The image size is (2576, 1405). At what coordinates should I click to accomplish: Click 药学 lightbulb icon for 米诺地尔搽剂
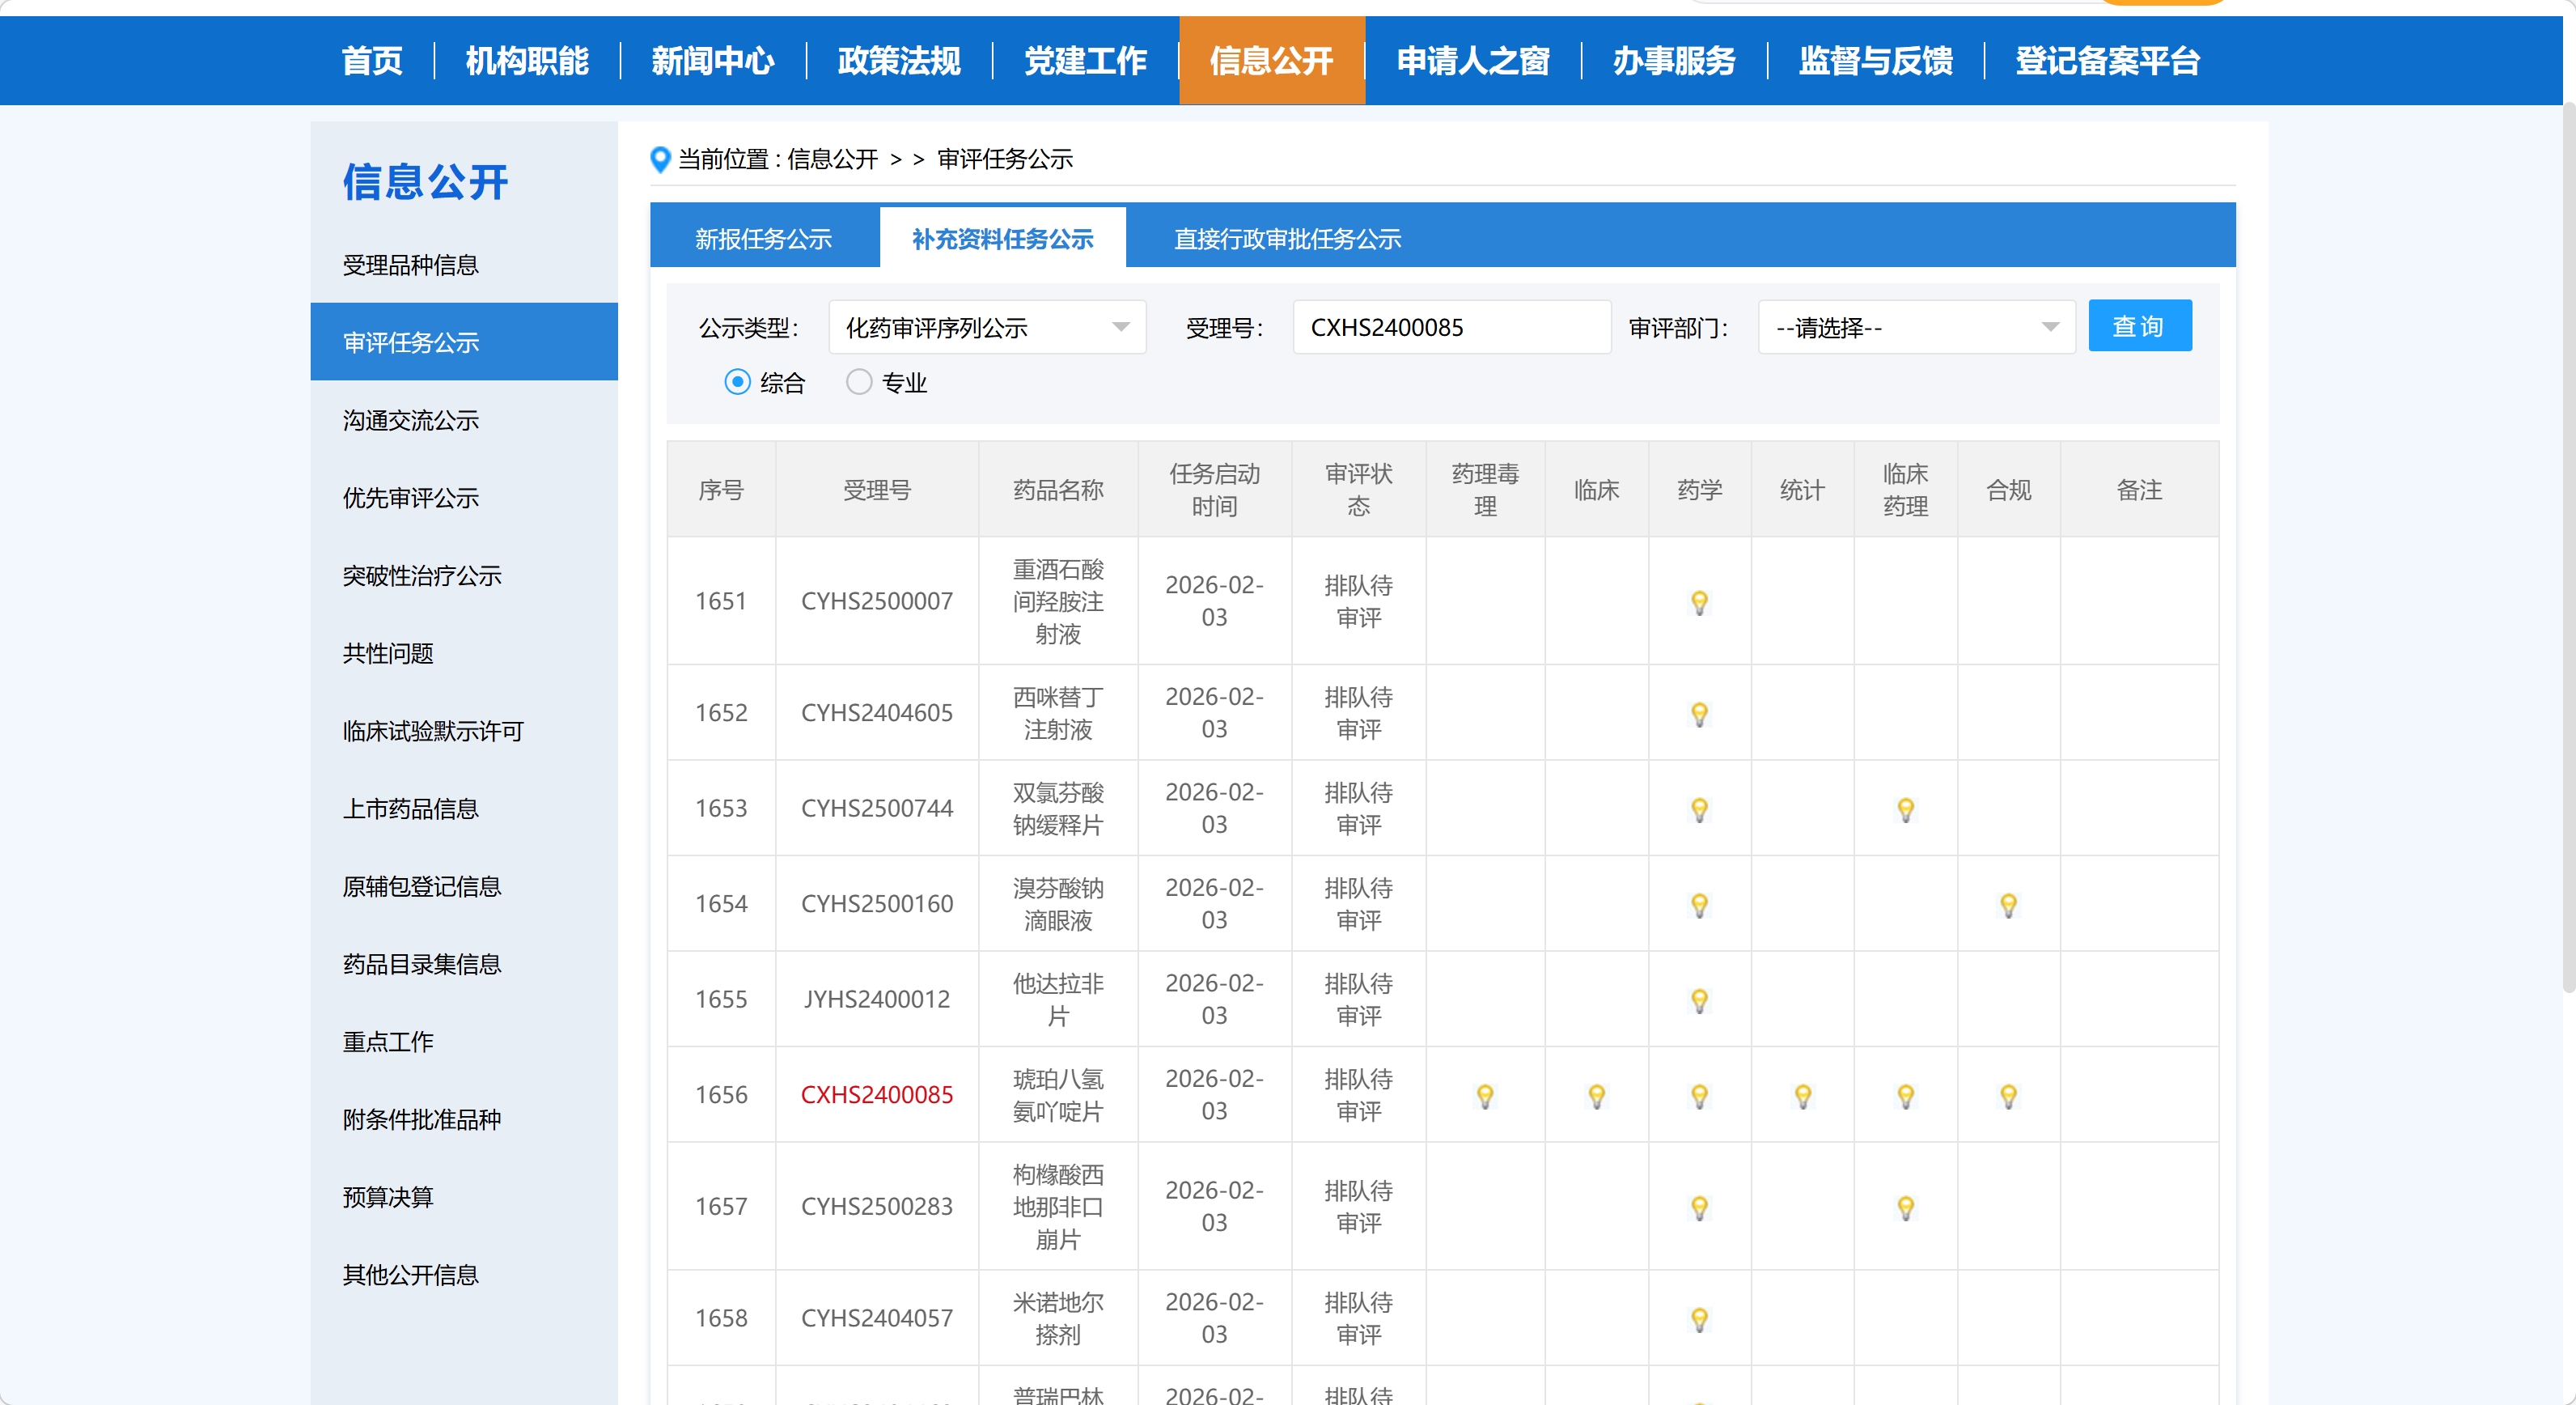click(1699, 1319)
